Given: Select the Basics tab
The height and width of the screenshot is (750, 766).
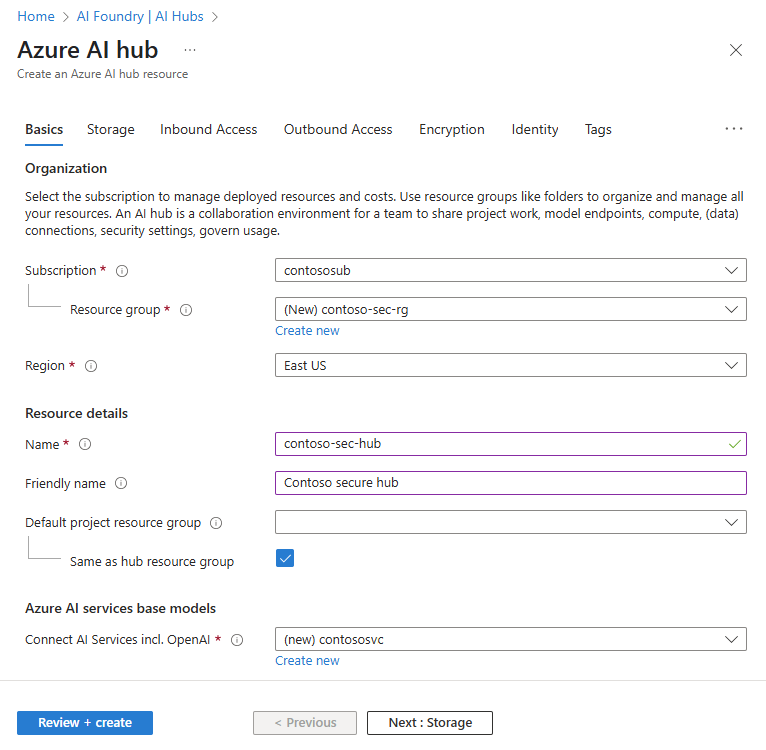Looking at the screenshot, I should pos(44,129).
